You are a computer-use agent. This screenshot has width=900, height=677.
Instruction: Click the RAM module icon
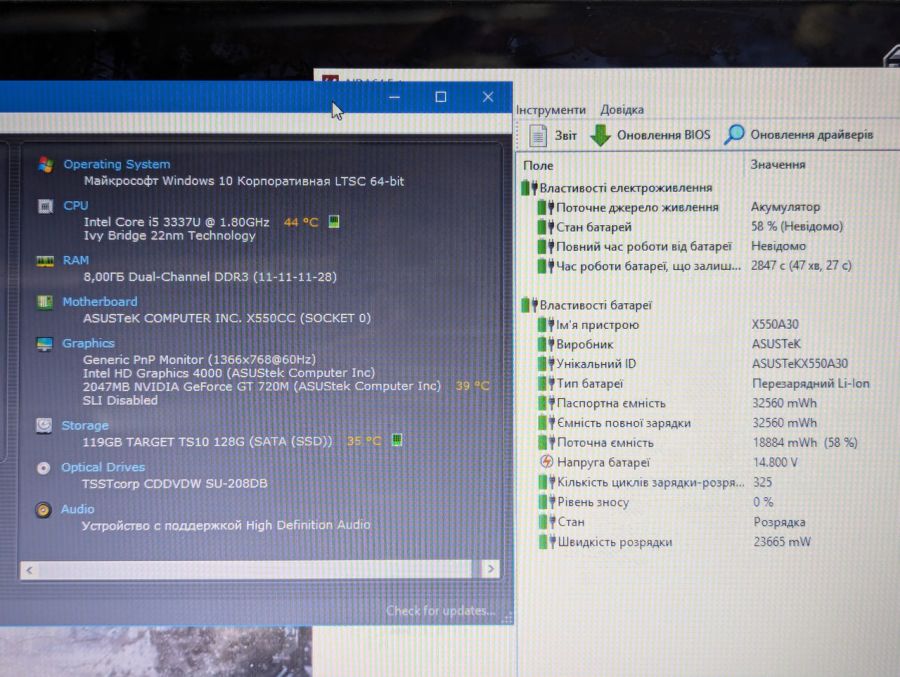pyautogui.click(x=45, y=261)
